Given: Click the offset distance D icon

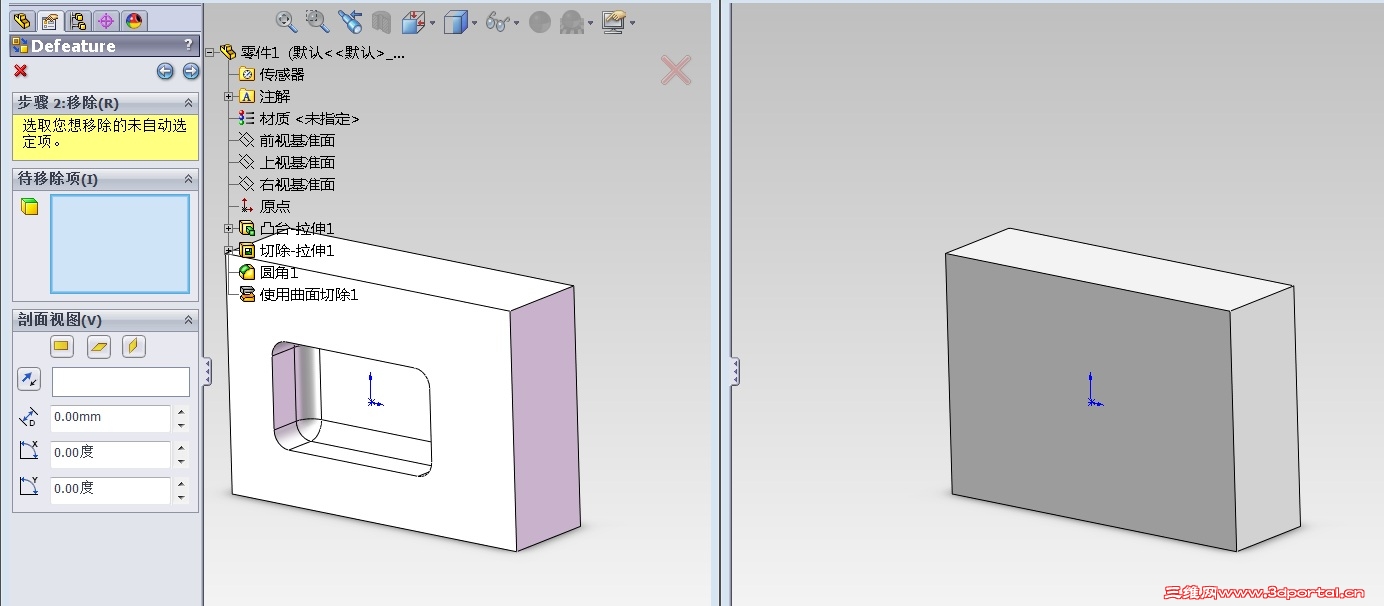Looking at the screenshot, I should click(29, 417).
